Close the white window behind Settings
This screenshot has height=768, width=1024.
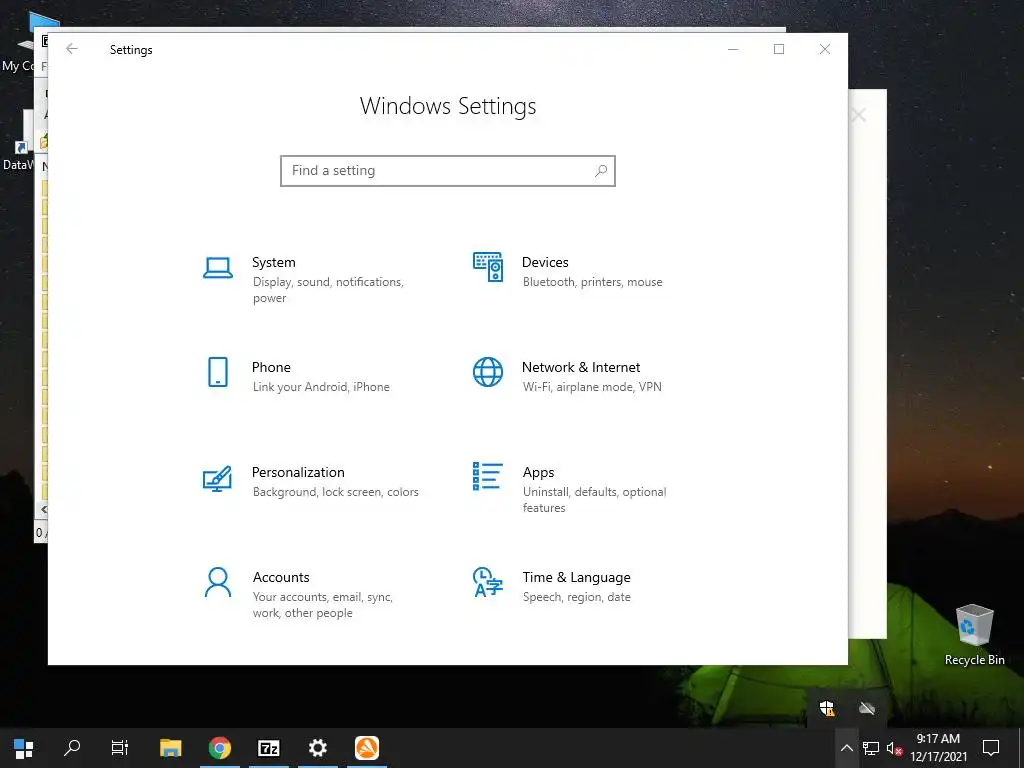click(x=859, y=116)
